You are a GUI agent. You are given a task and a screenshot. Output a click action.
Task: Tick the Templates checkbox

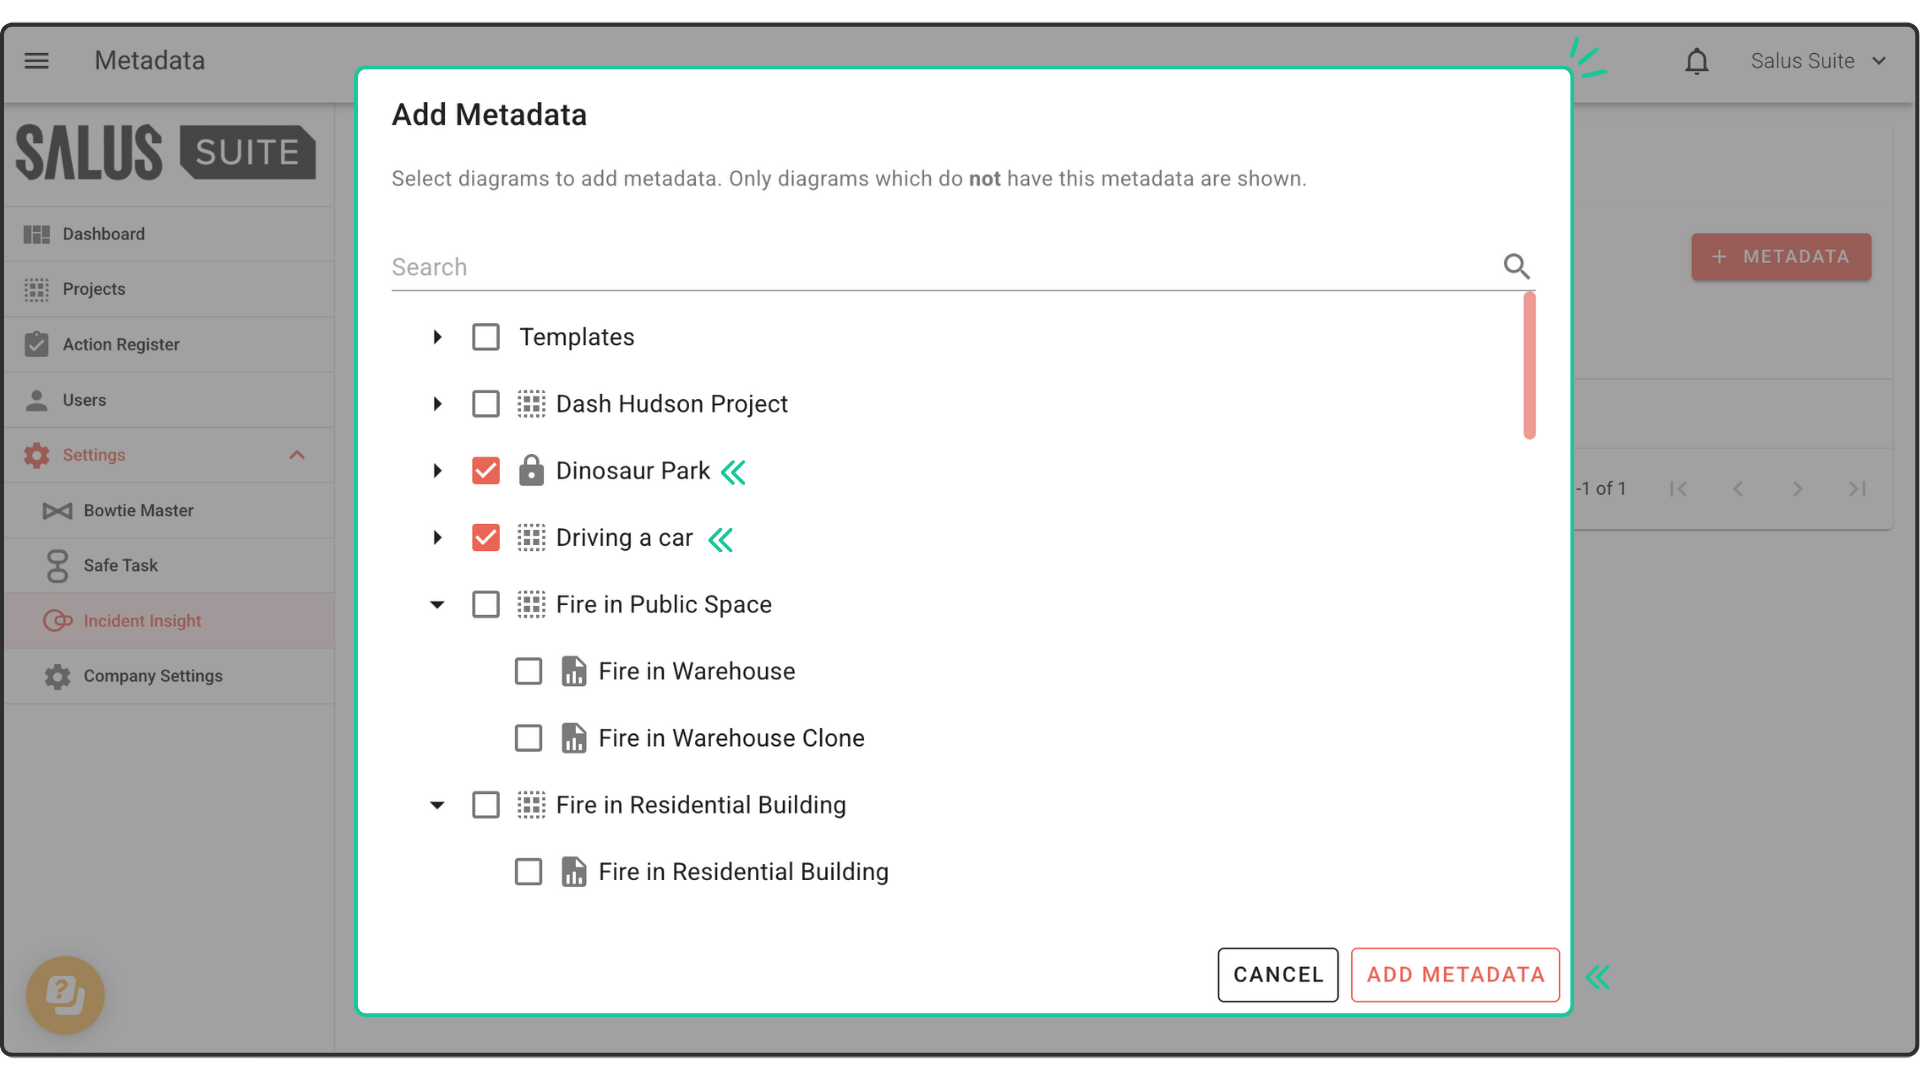[486, 337]
